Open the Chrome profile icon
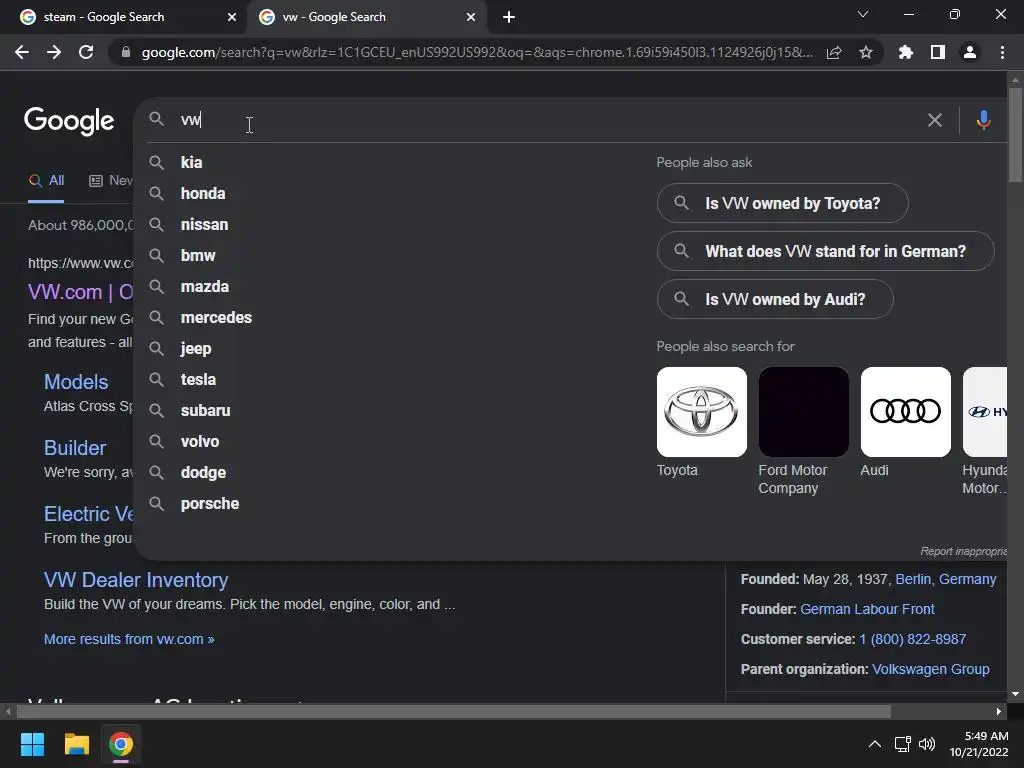The image size is (1024, 768). [x=970, y=52]
